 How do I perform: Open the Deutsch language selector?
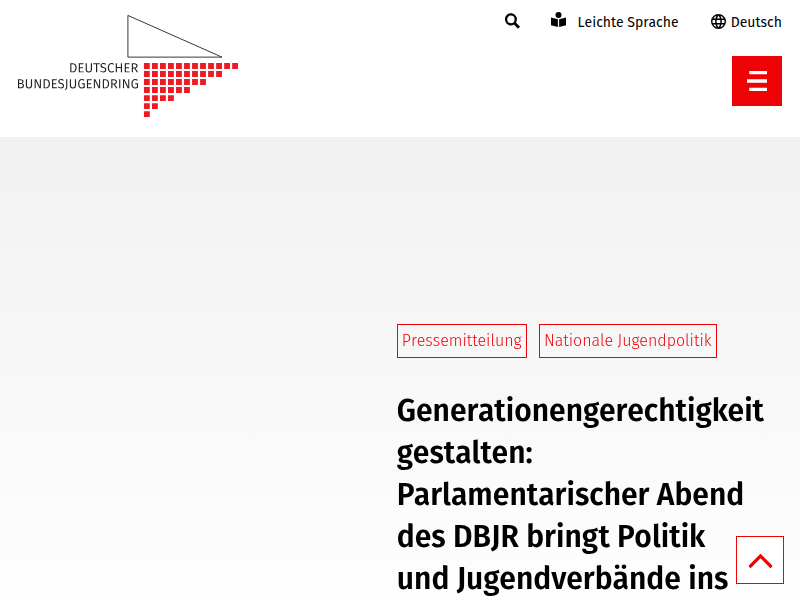pyautogui.click(x=746, y=22)
